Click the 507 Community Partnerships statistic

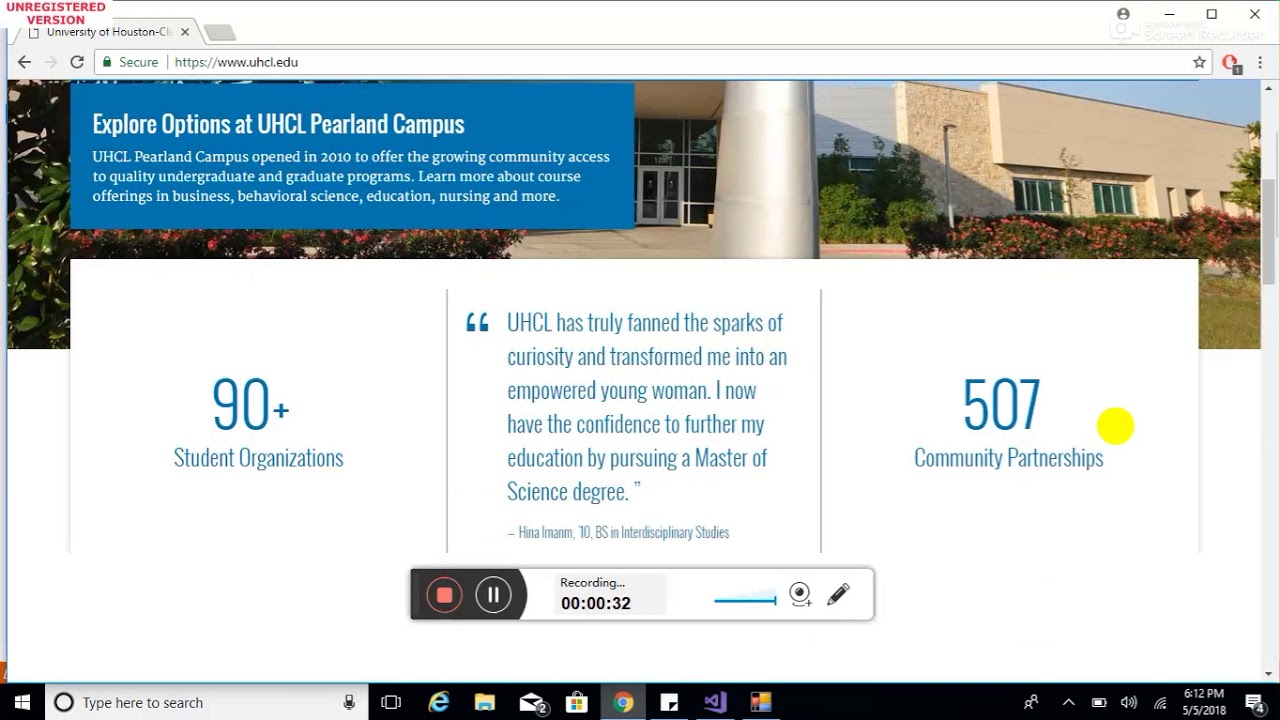coord(1008,422)
